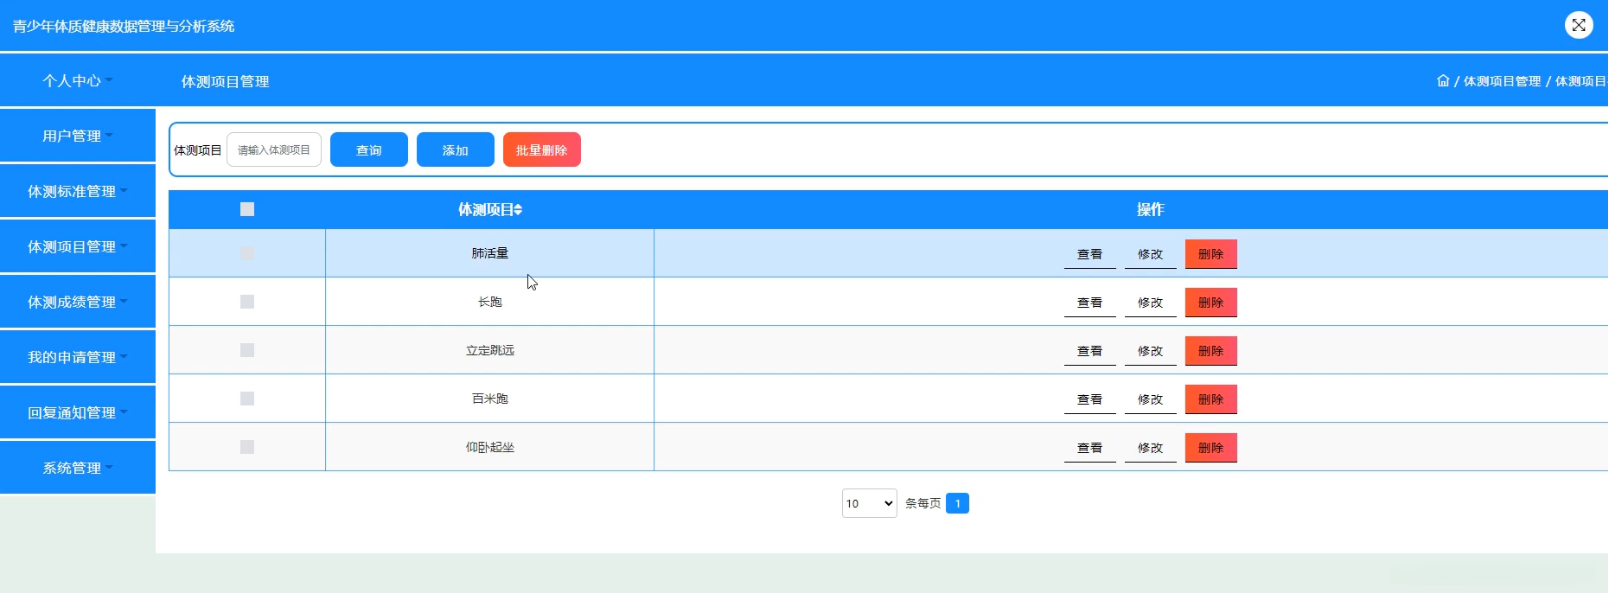
Task: Delete the 仰卧起坐 row
Action: (x=1211, y=448)
